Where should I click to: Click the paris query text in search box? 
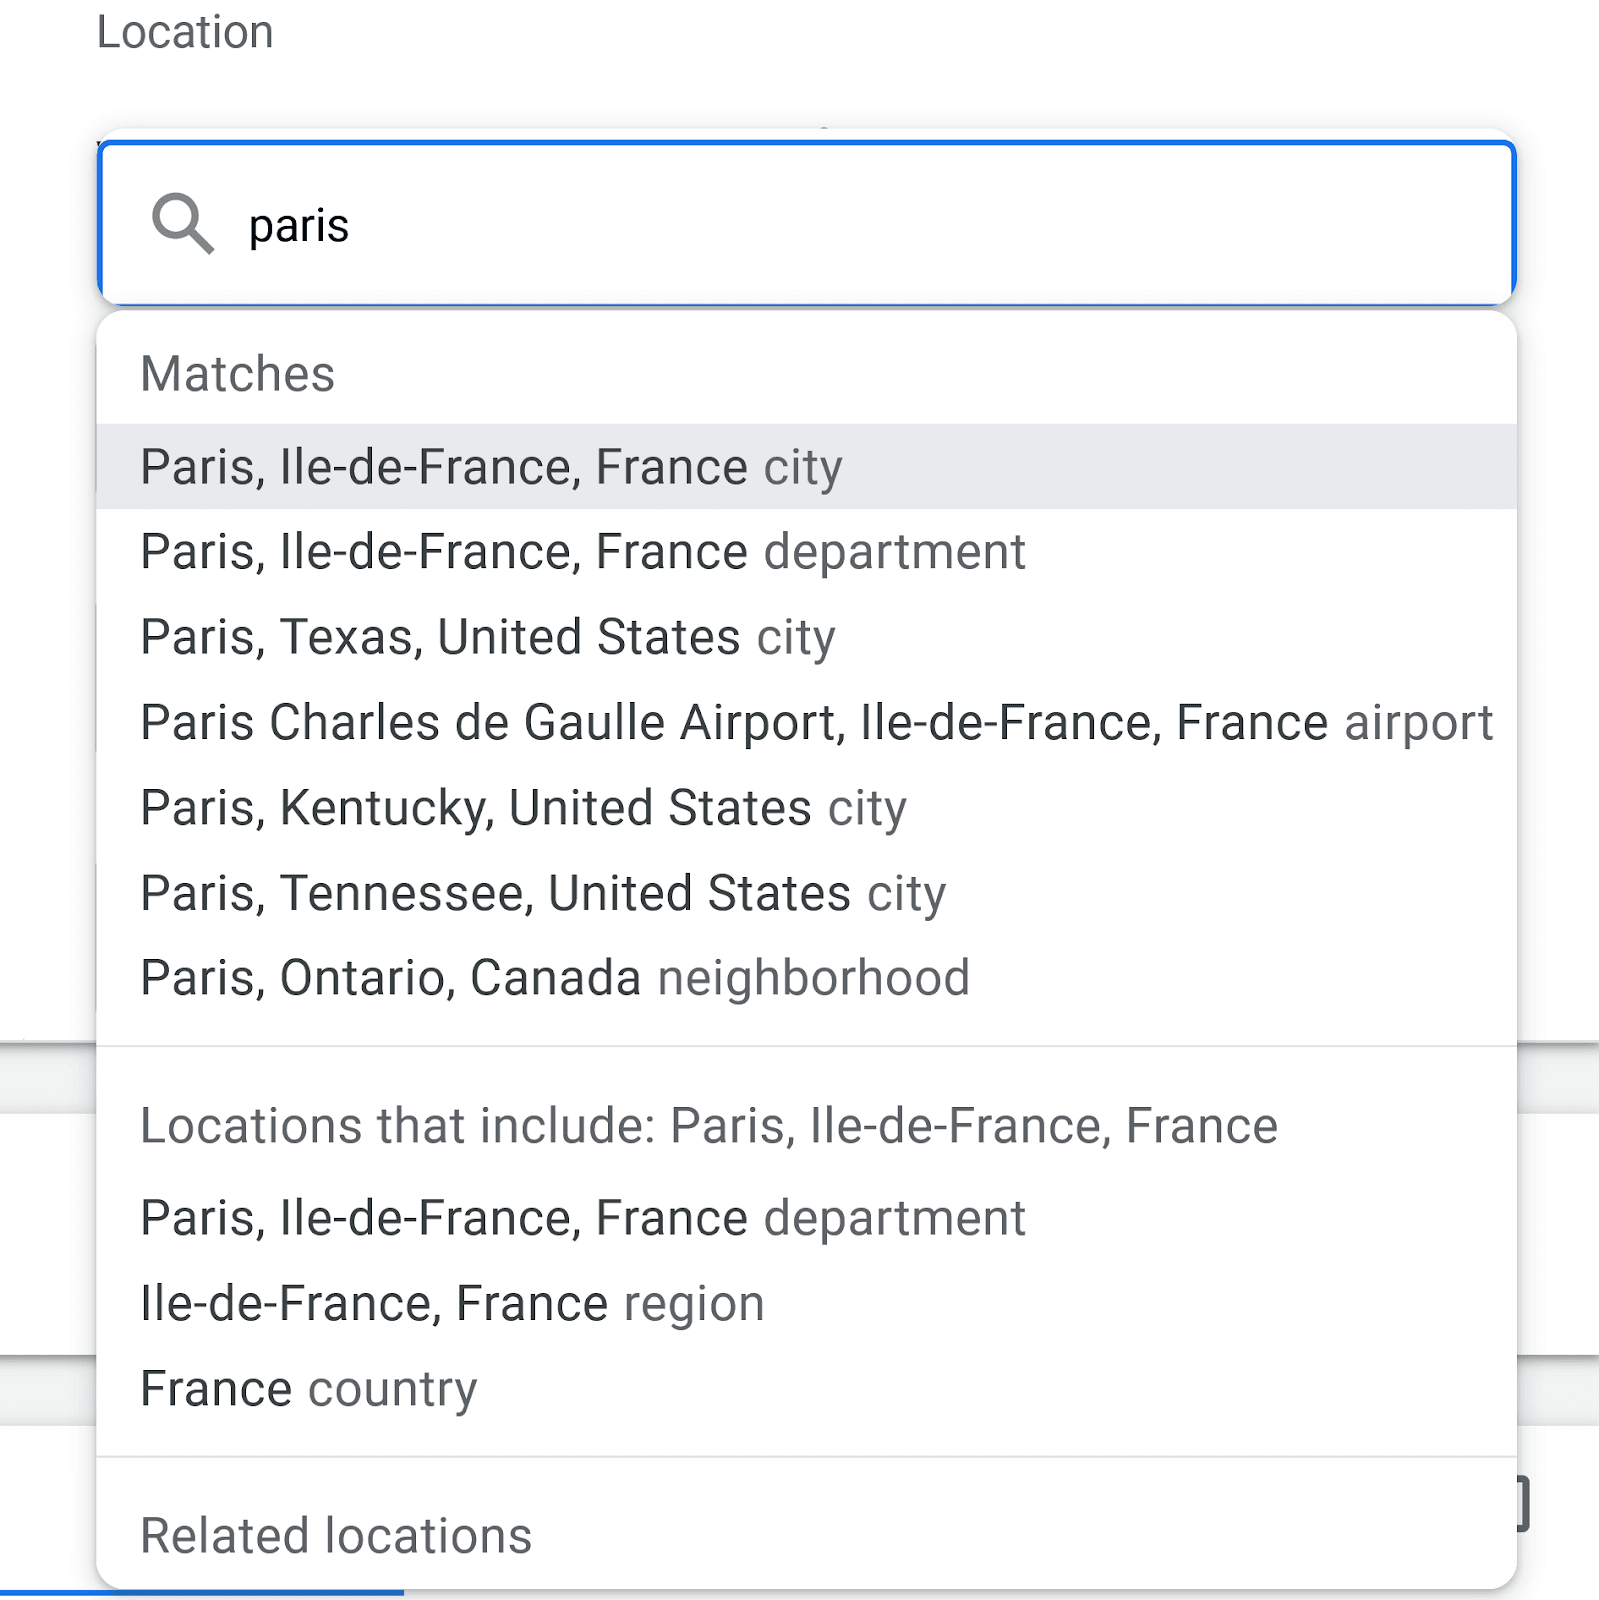(297, 224)
